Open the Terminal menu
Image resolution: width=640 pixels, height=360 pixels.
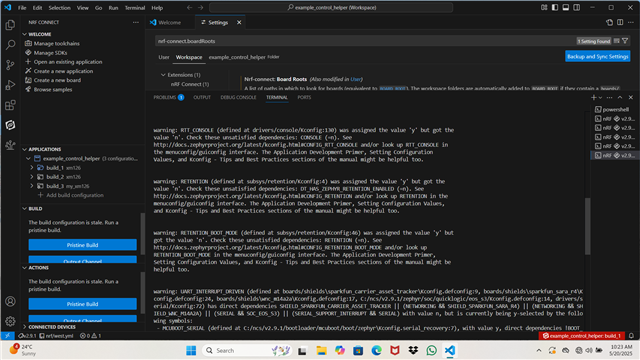point(135,8)
